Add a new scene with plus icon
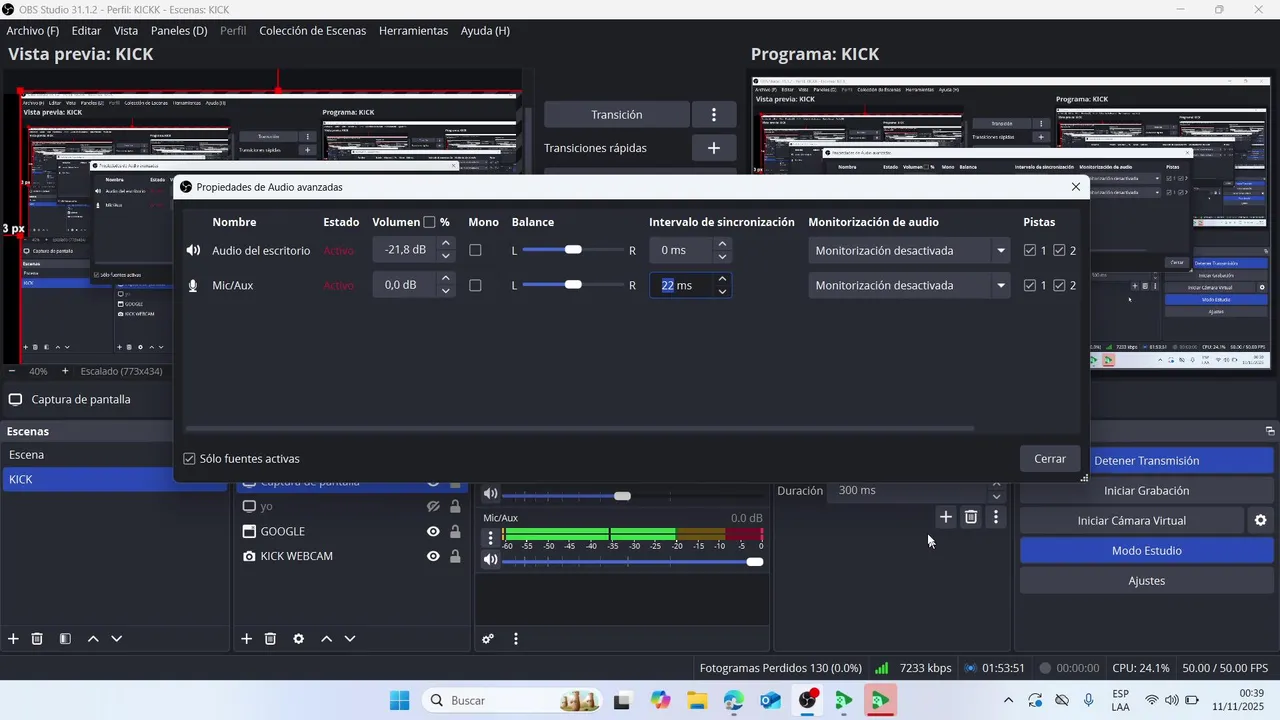This screenshot has height=720, width=1280. pos(13,639)
